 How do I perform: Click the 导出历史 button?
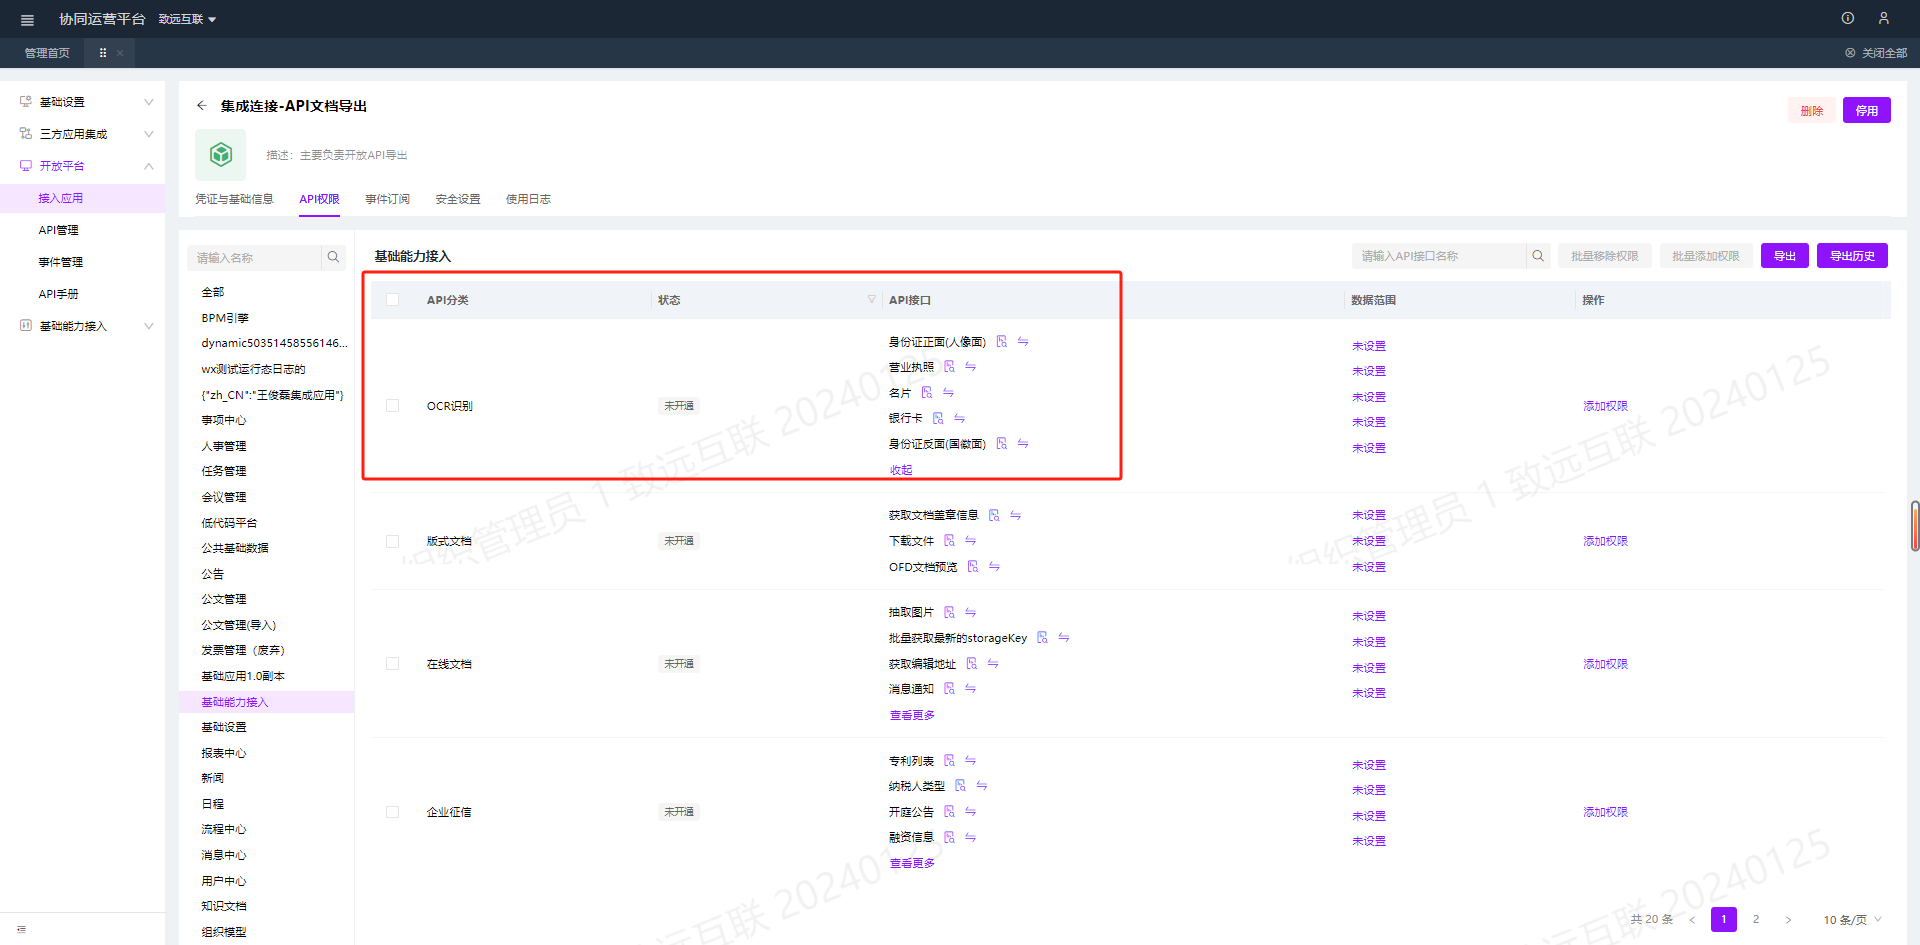pyautogui.click(x=1852, y=256)
